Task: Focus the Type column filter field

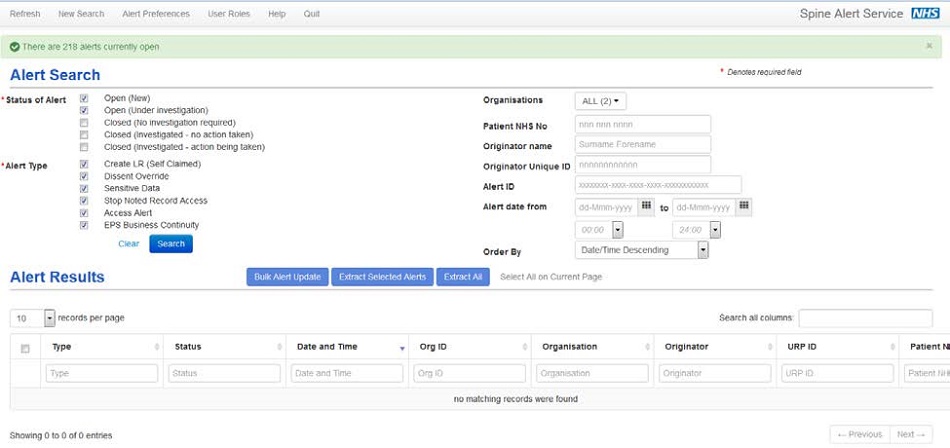Action: point(102,373)
